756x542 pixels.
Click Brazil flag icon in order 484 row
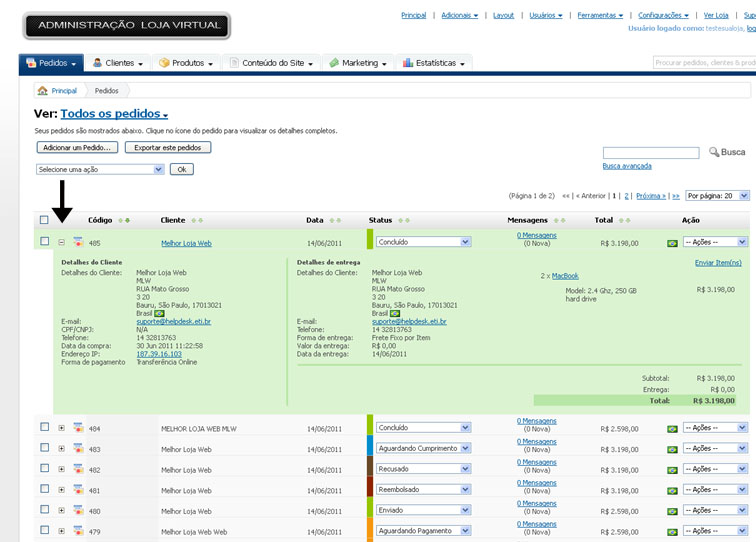point(672,429)
